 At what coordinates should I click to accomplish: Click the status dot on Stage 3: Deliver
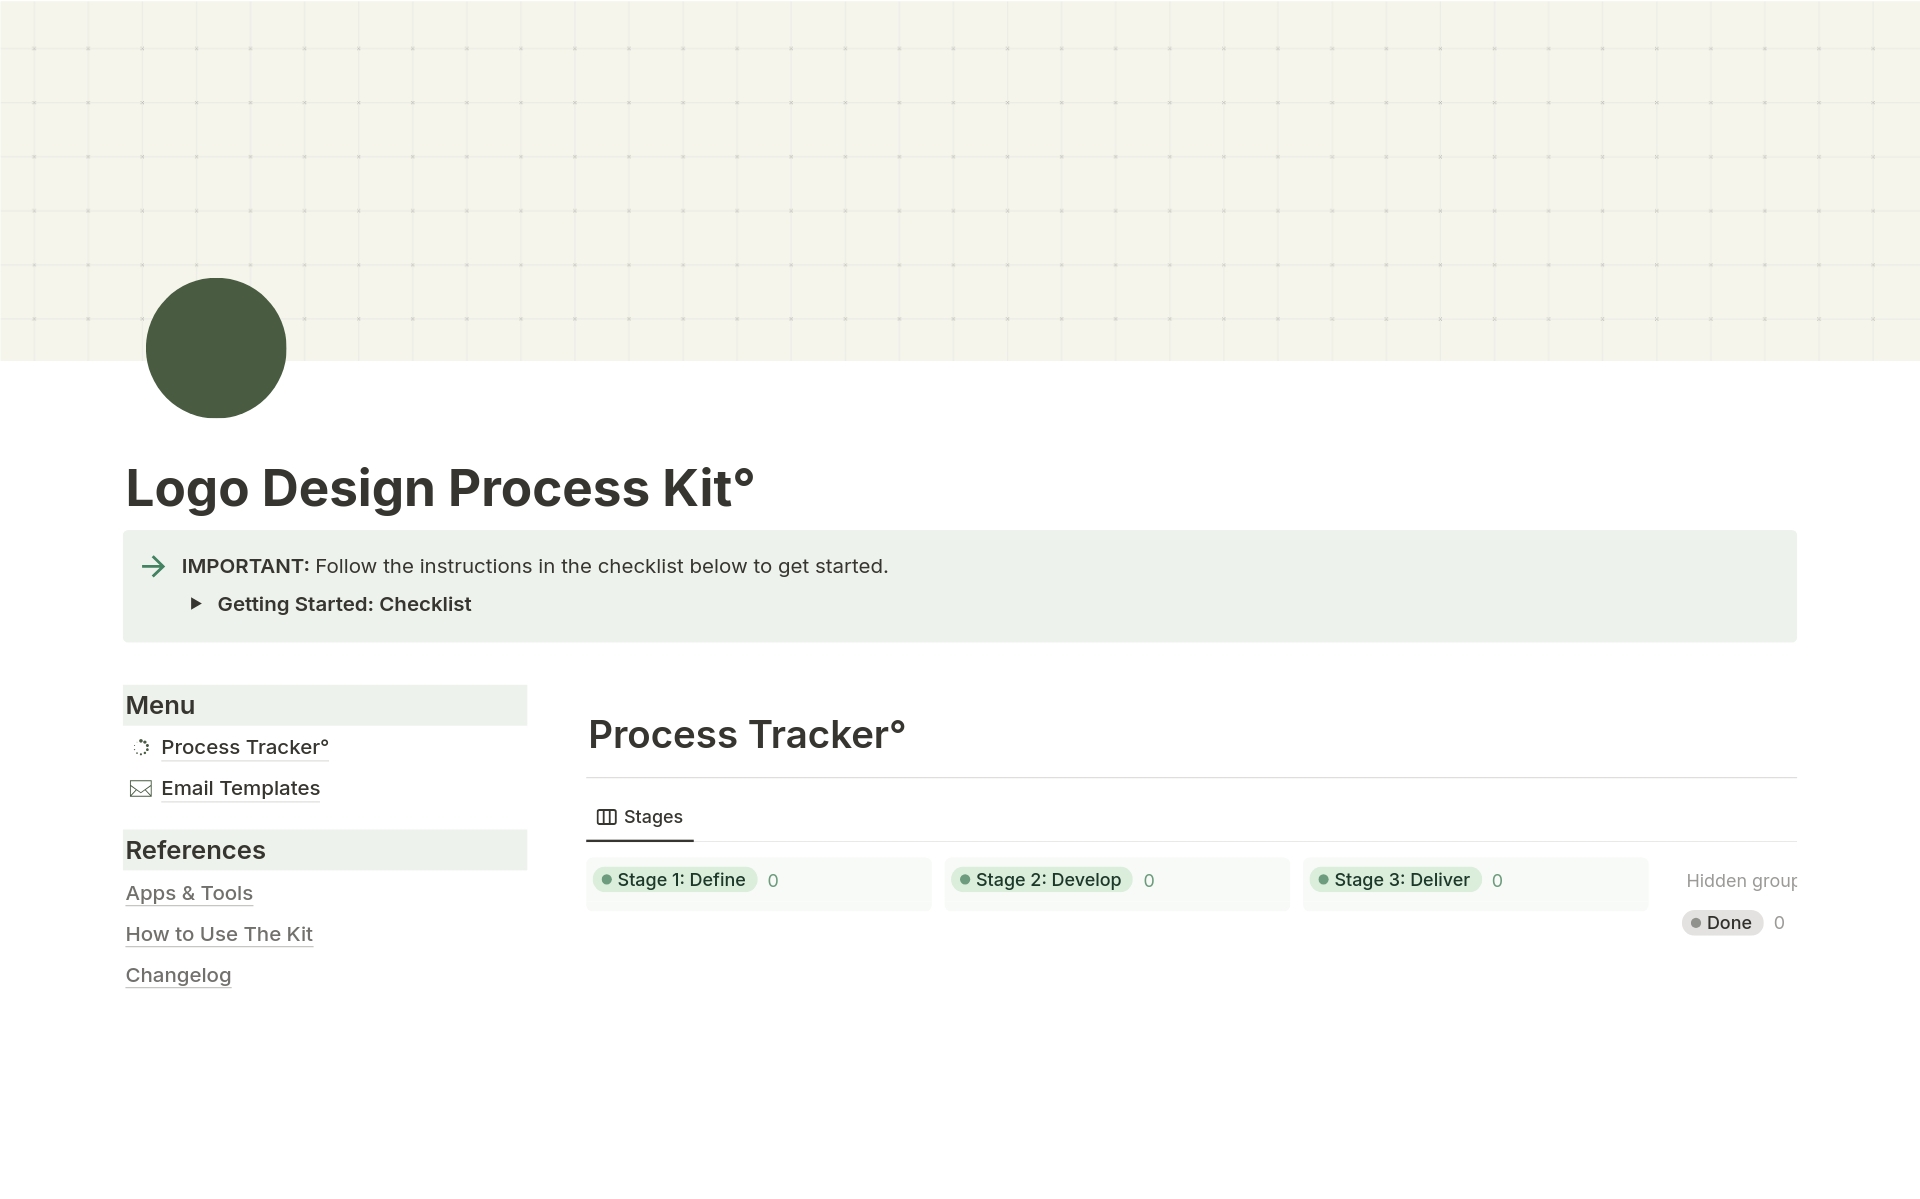coord(1322,879)
